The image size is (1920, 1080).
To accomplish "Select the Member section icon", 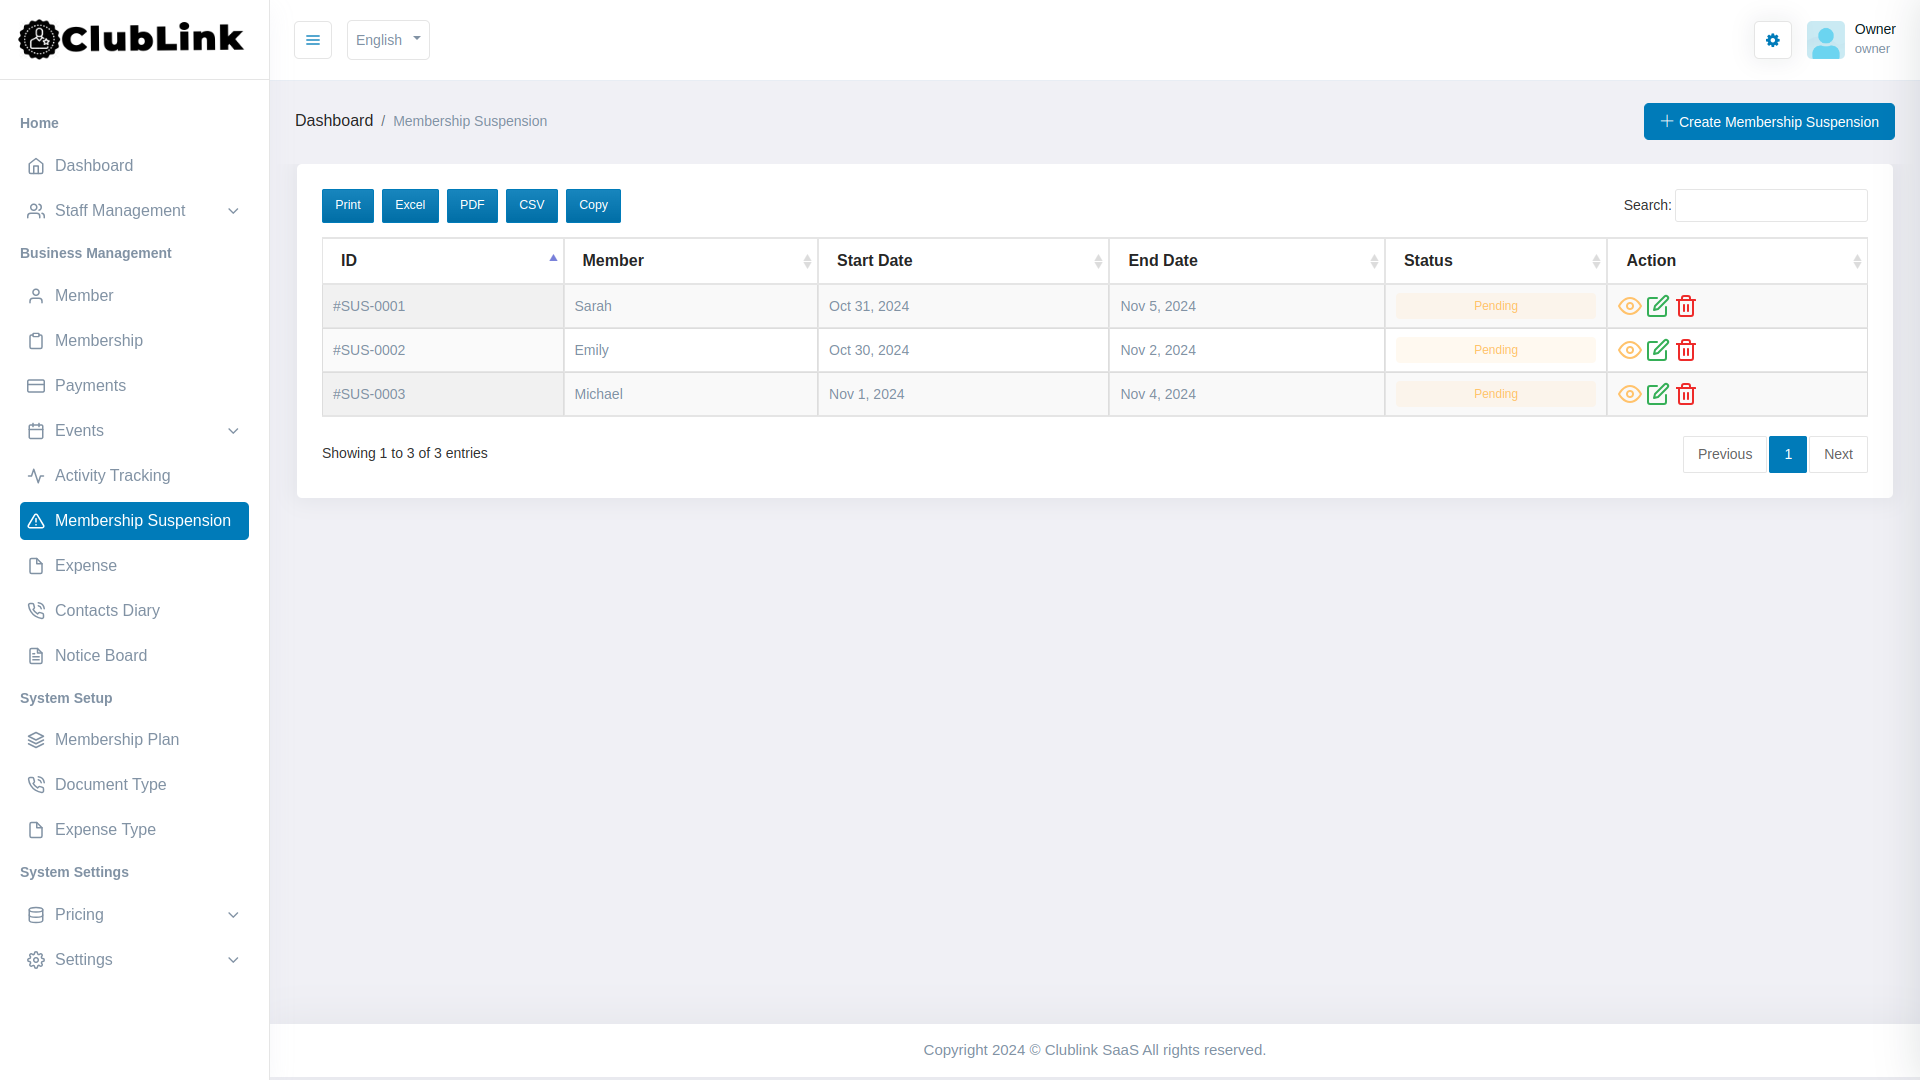I will 36,296.
